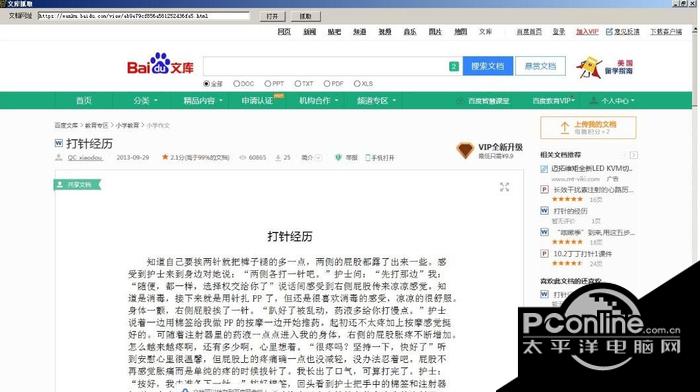Click the 悬赏文档 button
Image resolution: width=700 pixels, height=392 pixels.
(540, 66)
